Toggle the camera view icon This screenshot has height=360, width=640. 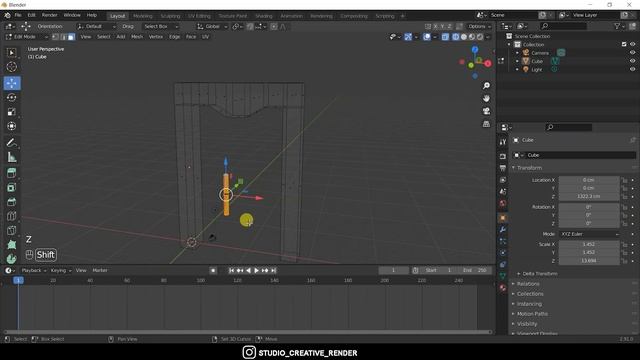coord(486,111)
